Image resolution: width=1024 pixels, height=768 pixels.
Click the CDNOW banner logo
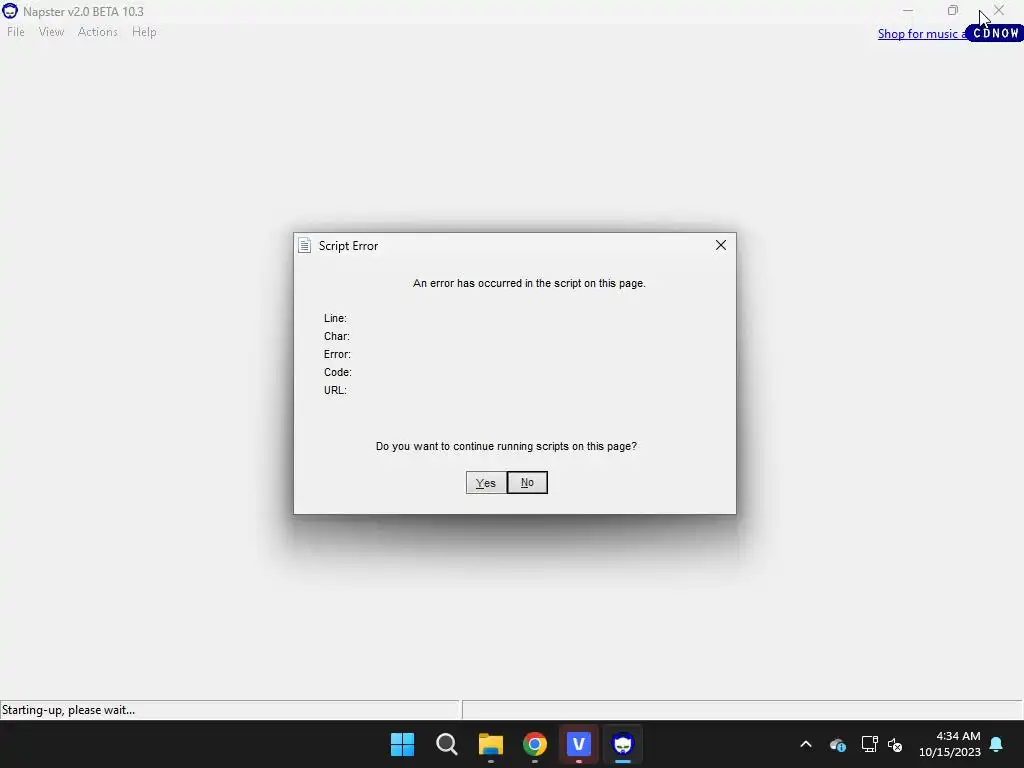click(x=995, y=33)
